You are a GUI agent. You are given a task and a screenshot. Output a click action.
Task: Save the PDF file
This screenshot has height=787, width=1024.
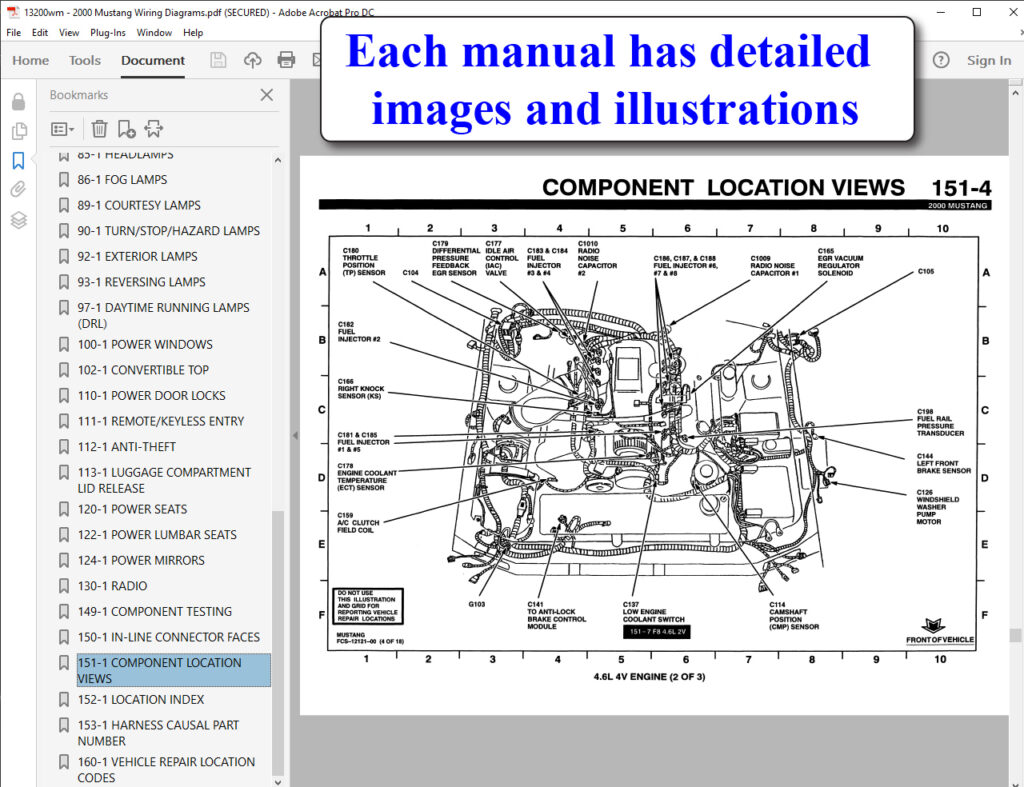point(218,60)
